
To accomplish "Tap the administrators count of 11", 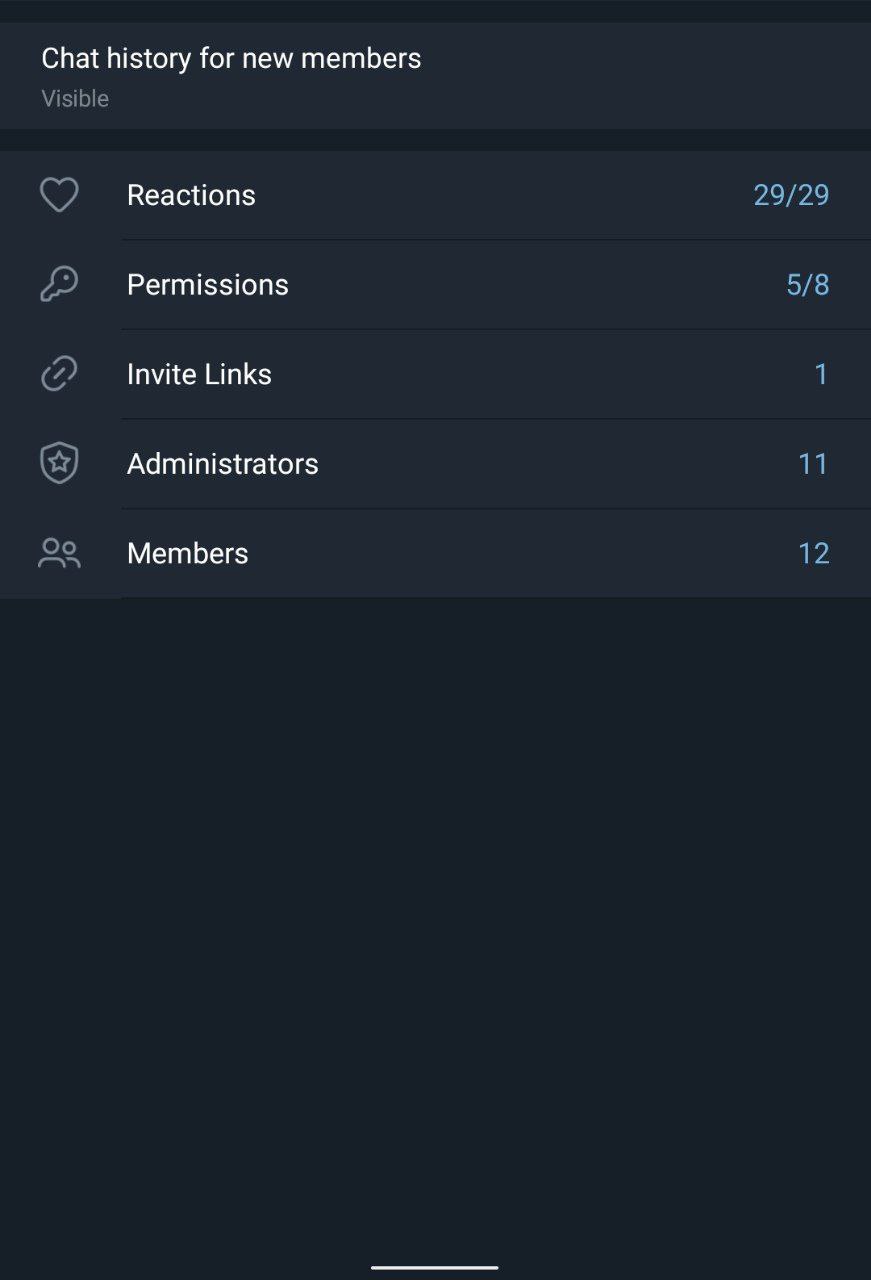I will (x=813, y=464).
